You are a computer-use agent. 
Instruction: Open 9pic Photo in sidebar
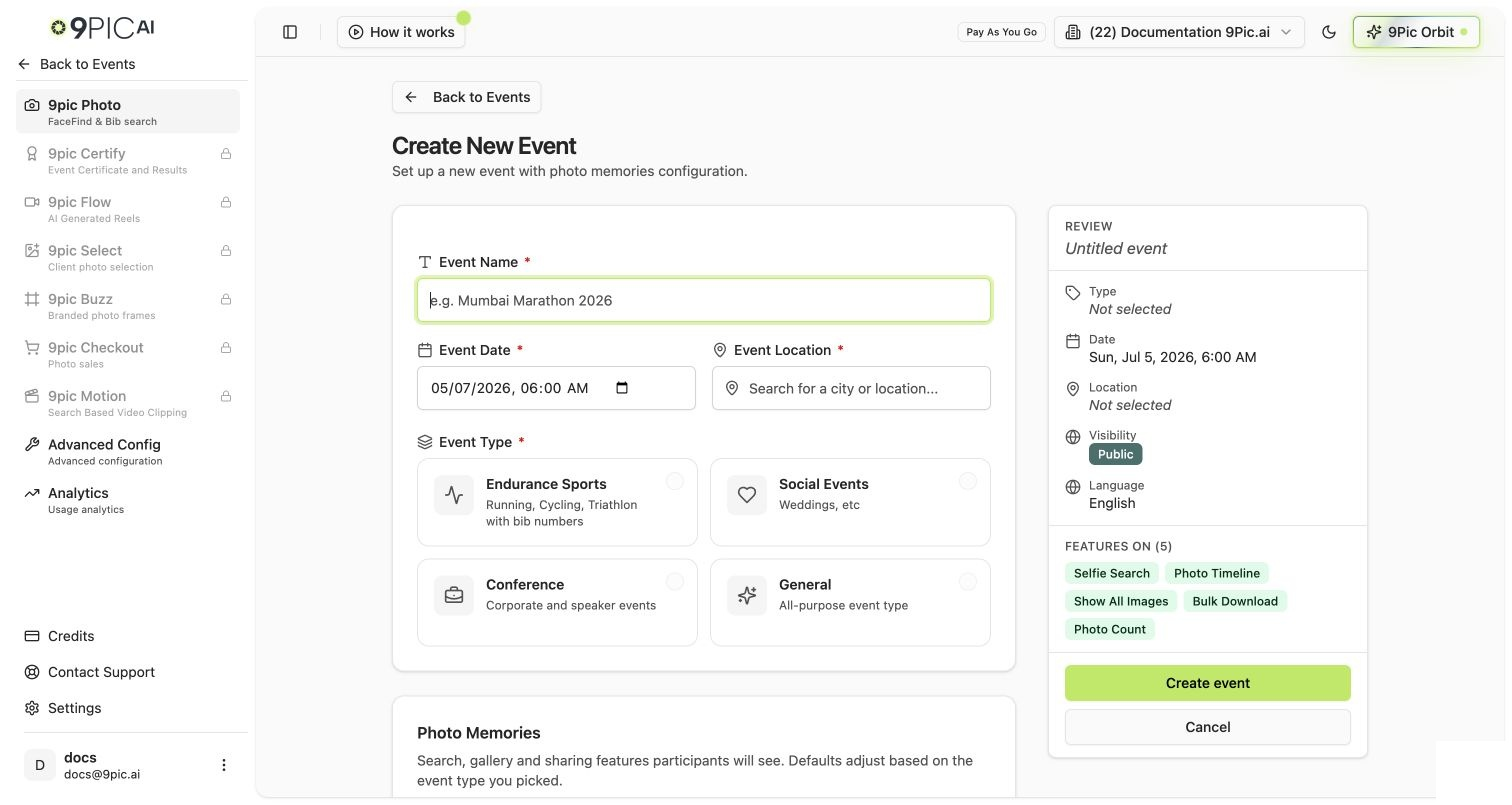point(128,111)
